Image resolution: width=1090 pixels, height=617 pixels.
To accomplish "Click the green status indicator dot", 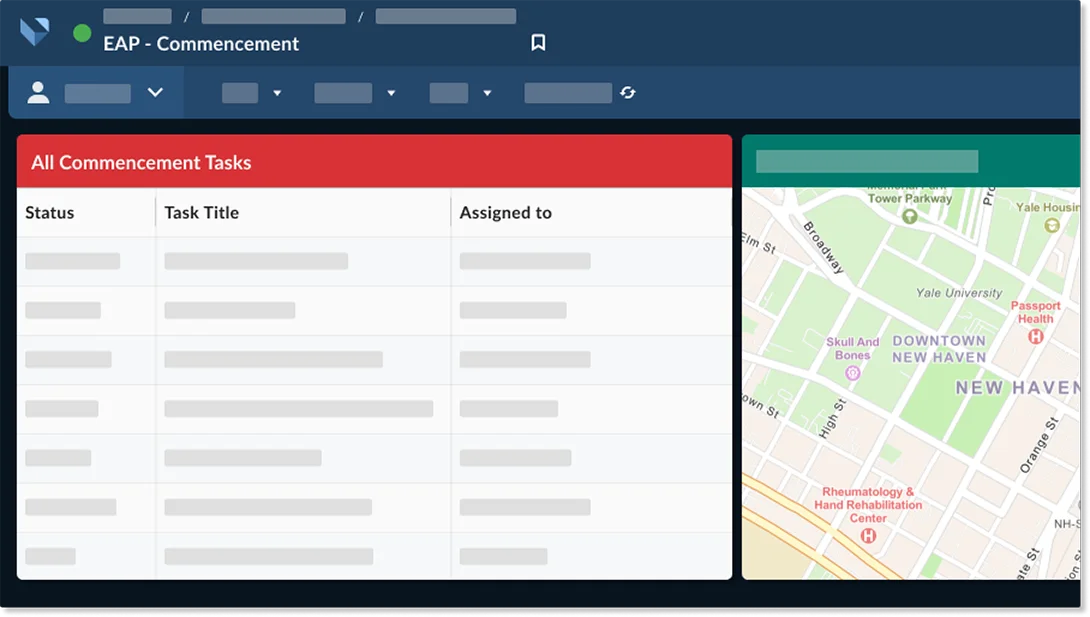I will click(x=82, y=33).
